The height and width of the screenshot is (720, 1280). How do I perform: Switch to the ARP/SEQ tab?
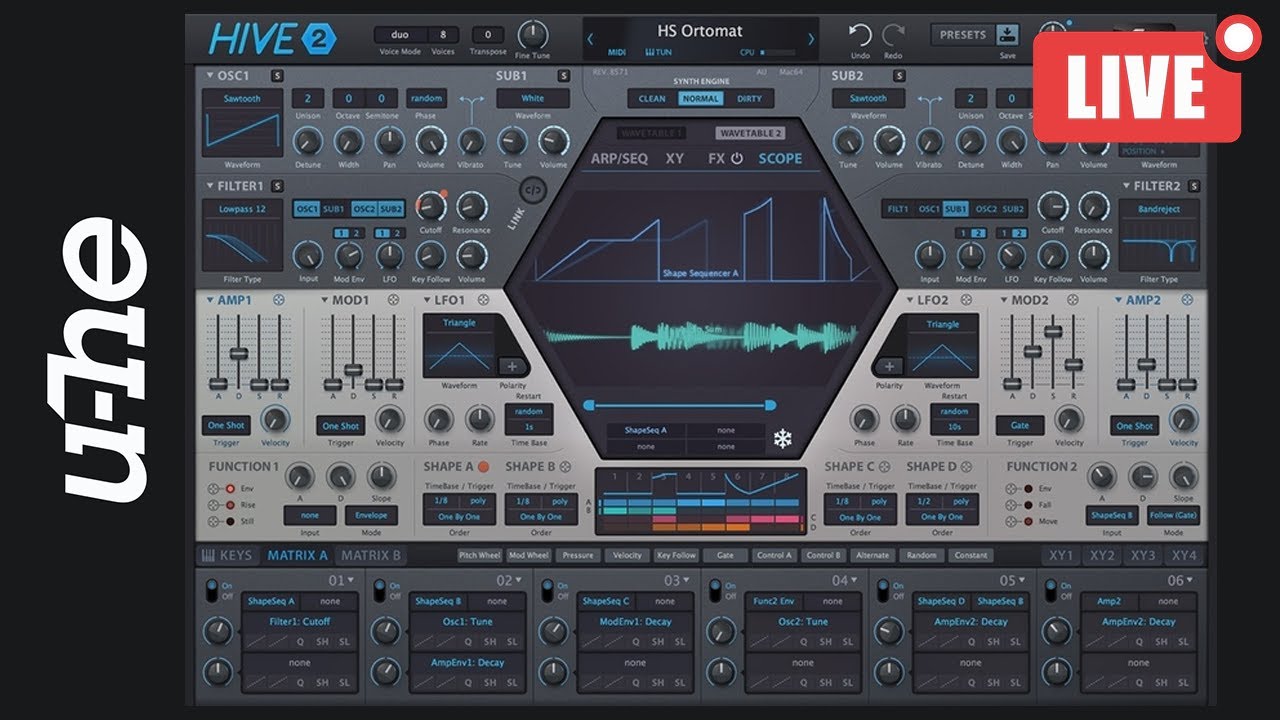click(619, 158)
